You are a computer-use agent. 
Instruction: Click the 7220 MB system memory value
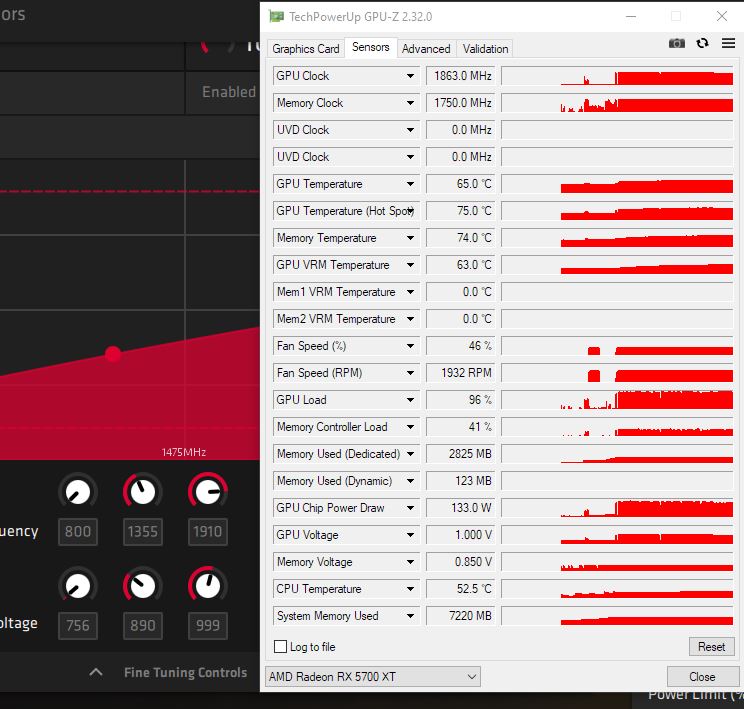click(x=461, y=616)
